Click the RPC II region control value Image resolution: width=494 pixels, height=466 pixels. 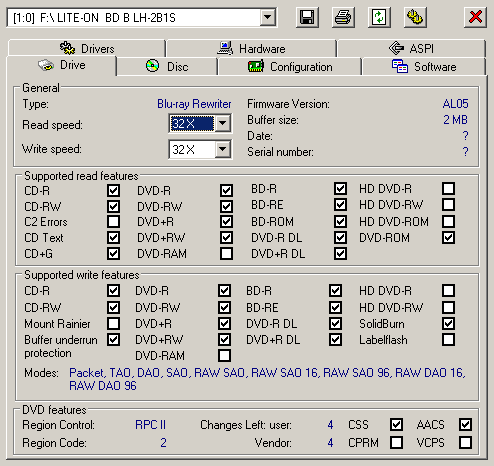click(150, 425)
